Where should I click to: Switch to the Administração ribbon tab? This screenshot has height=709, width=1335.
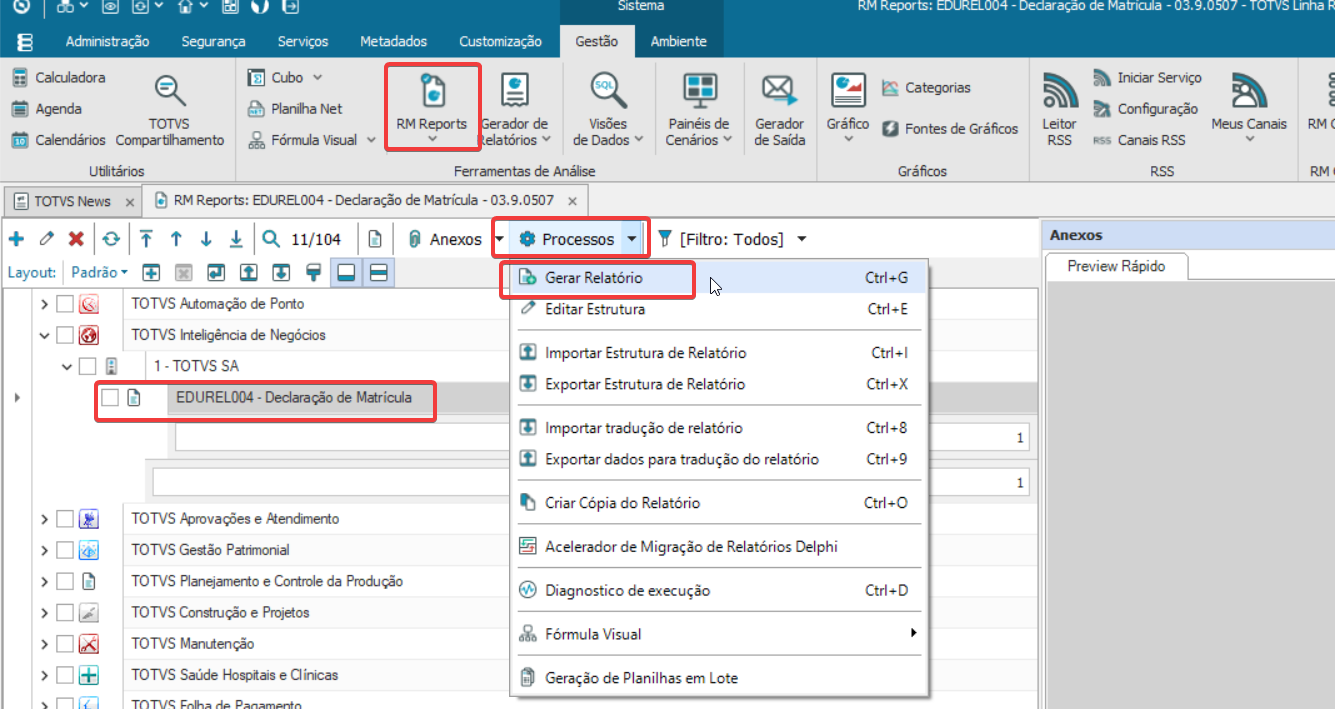[x=107, y=41]
